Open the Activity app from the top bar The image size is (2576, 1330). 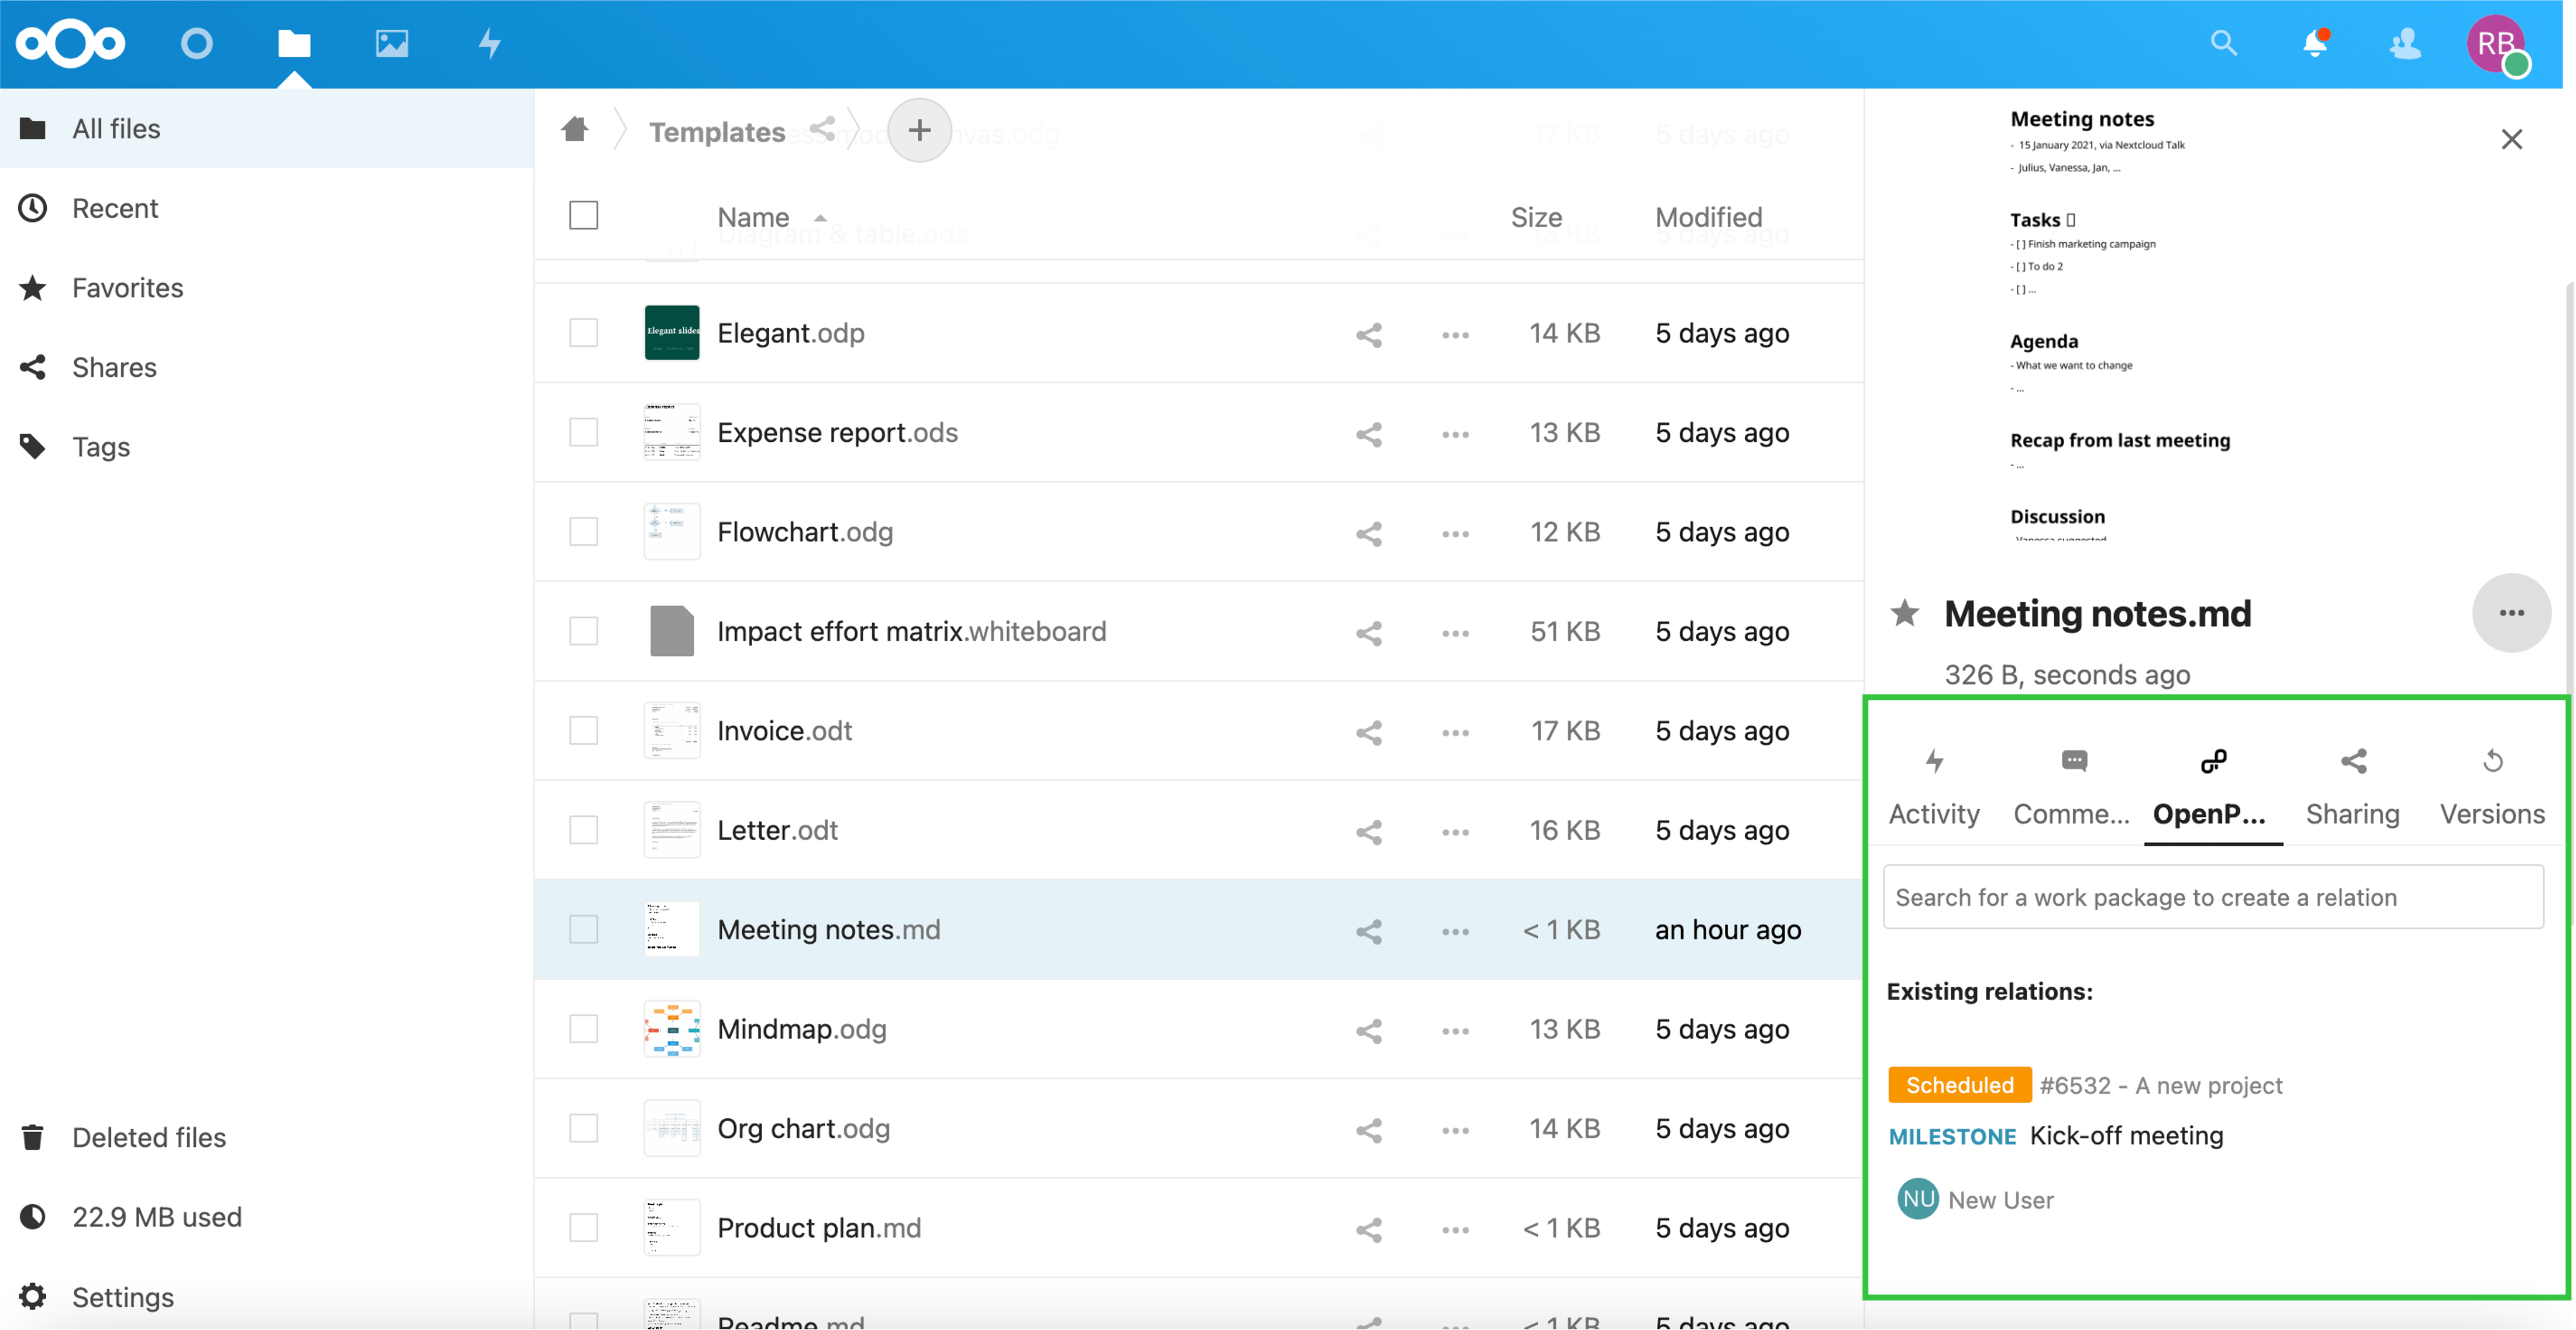click(x=489, y=44)
